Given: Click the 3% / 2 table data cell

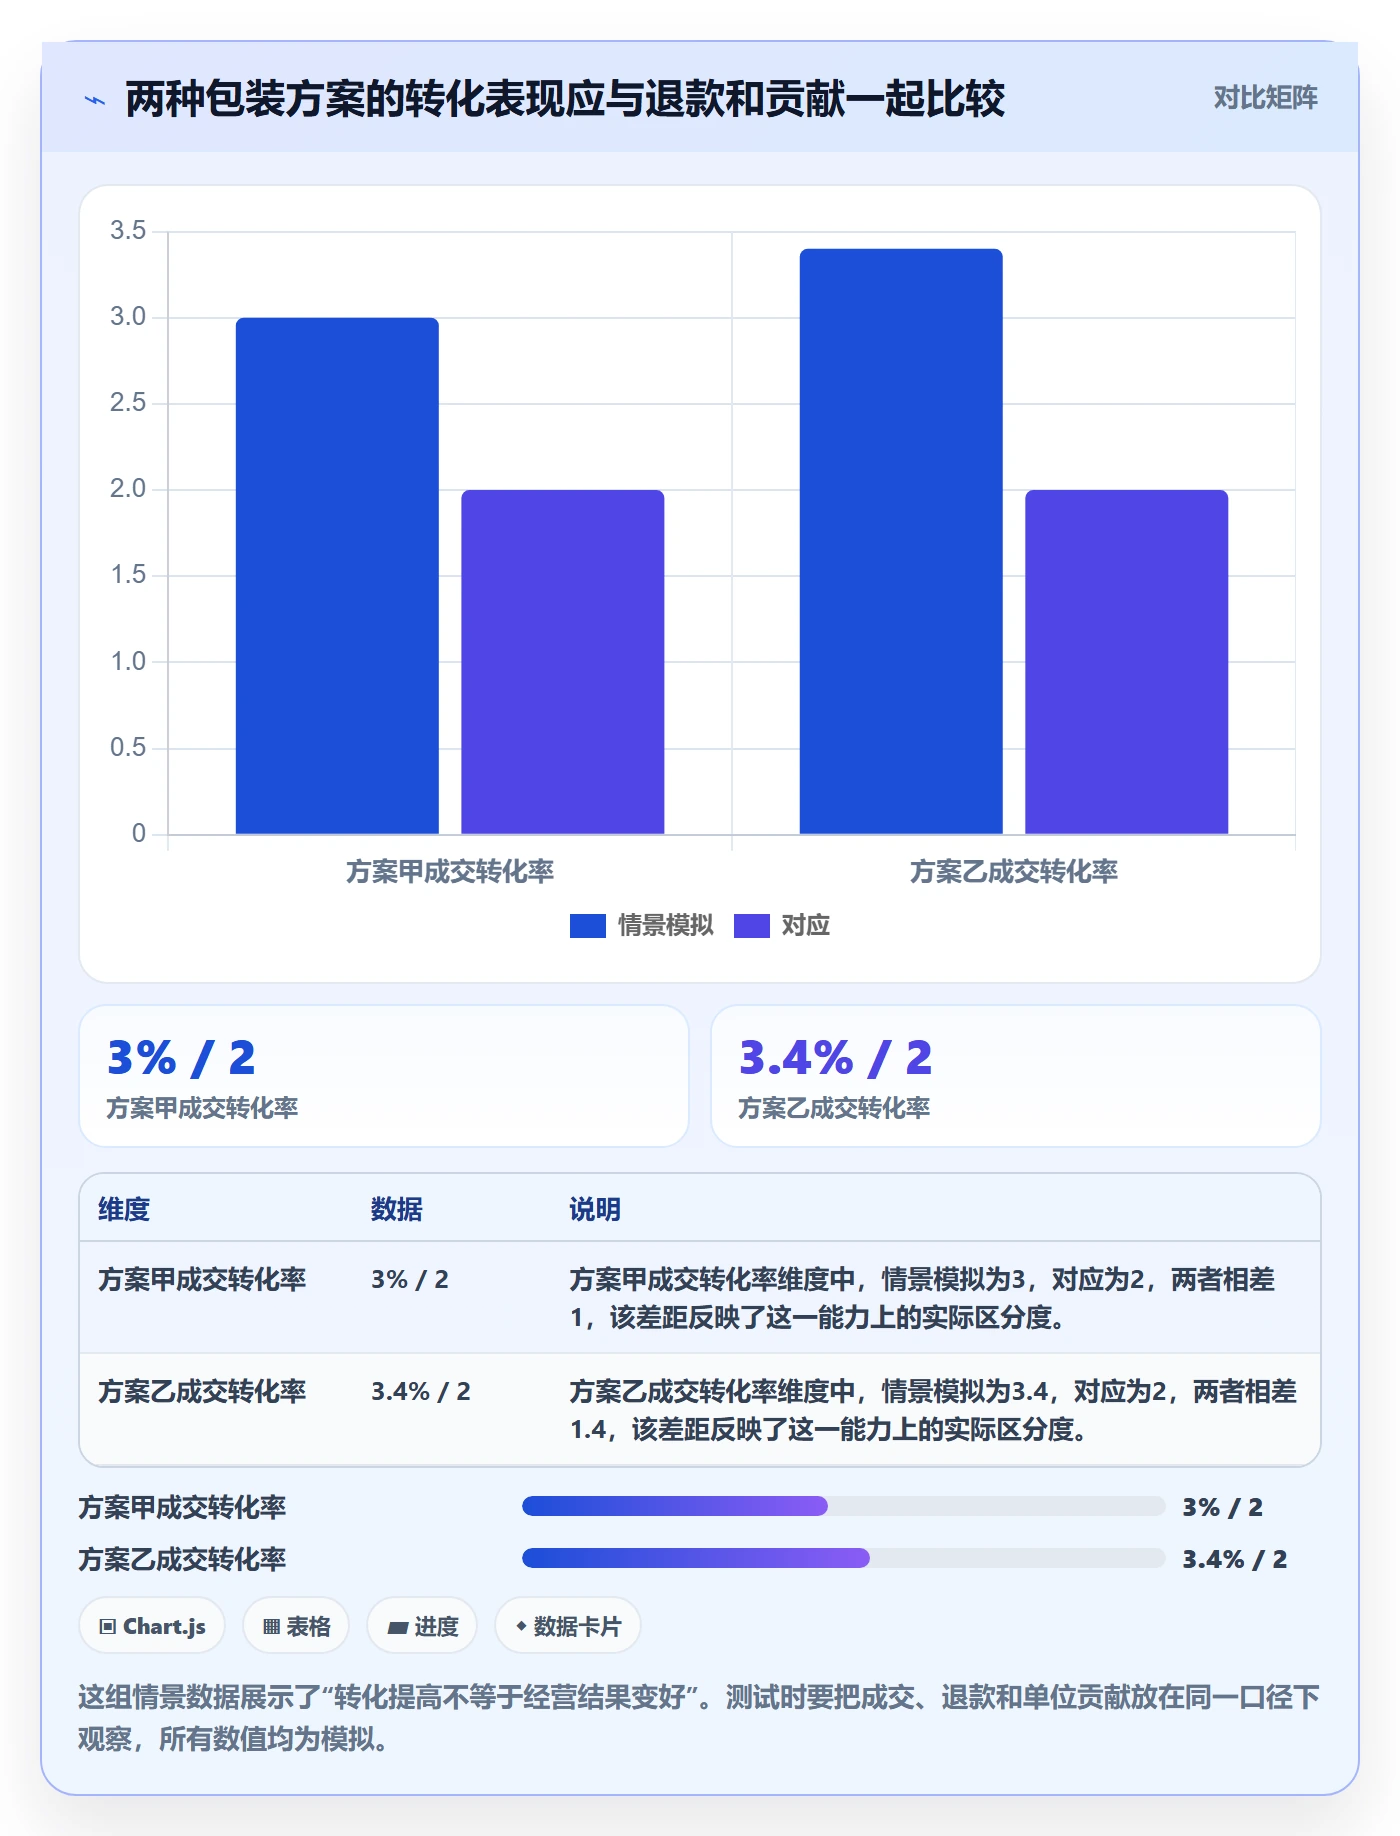Looking at the screenshot, I should [x=410, y=1280].
